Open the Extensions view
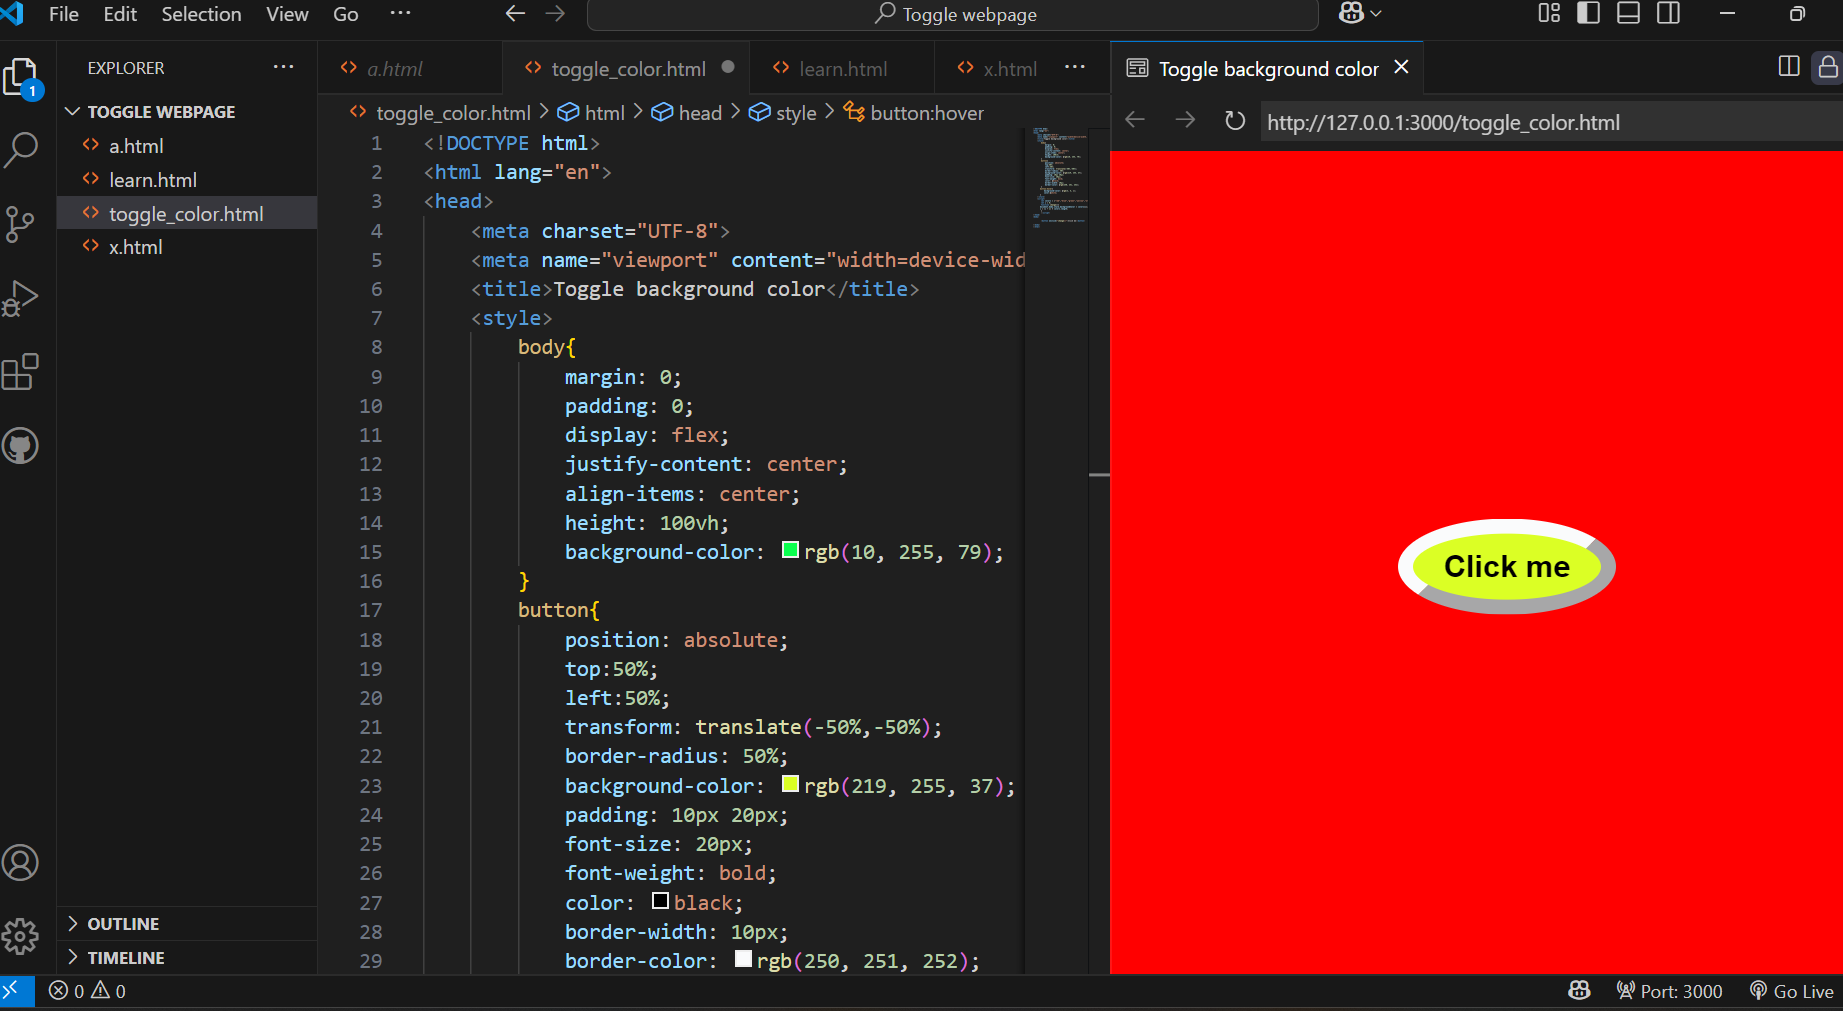The image size is (1843, 1011). (x=21, y=372)
